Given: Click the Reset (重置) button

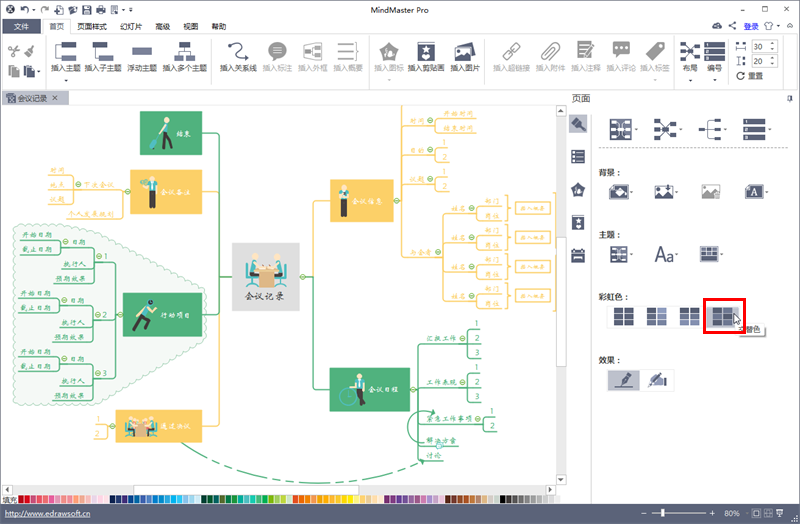Looking at the screenshot, I should coord(749,76).
